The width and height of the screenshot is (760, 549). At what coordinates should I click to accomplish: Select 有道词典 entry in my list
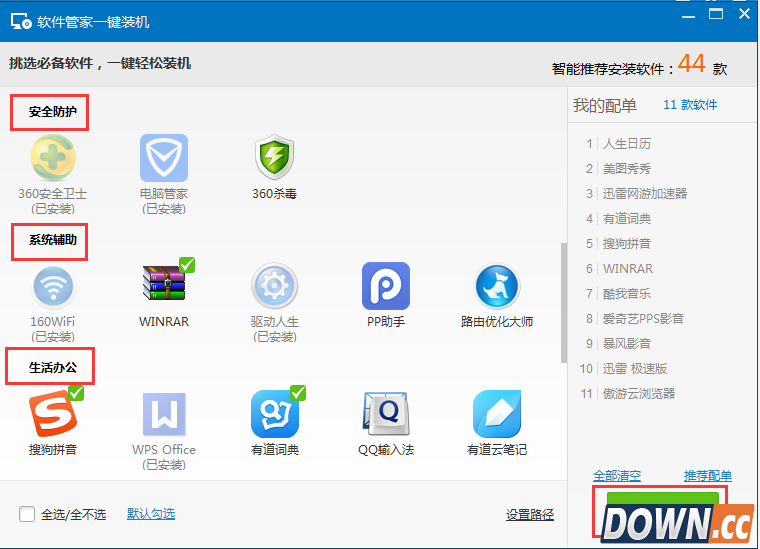[x=627, y=219]
